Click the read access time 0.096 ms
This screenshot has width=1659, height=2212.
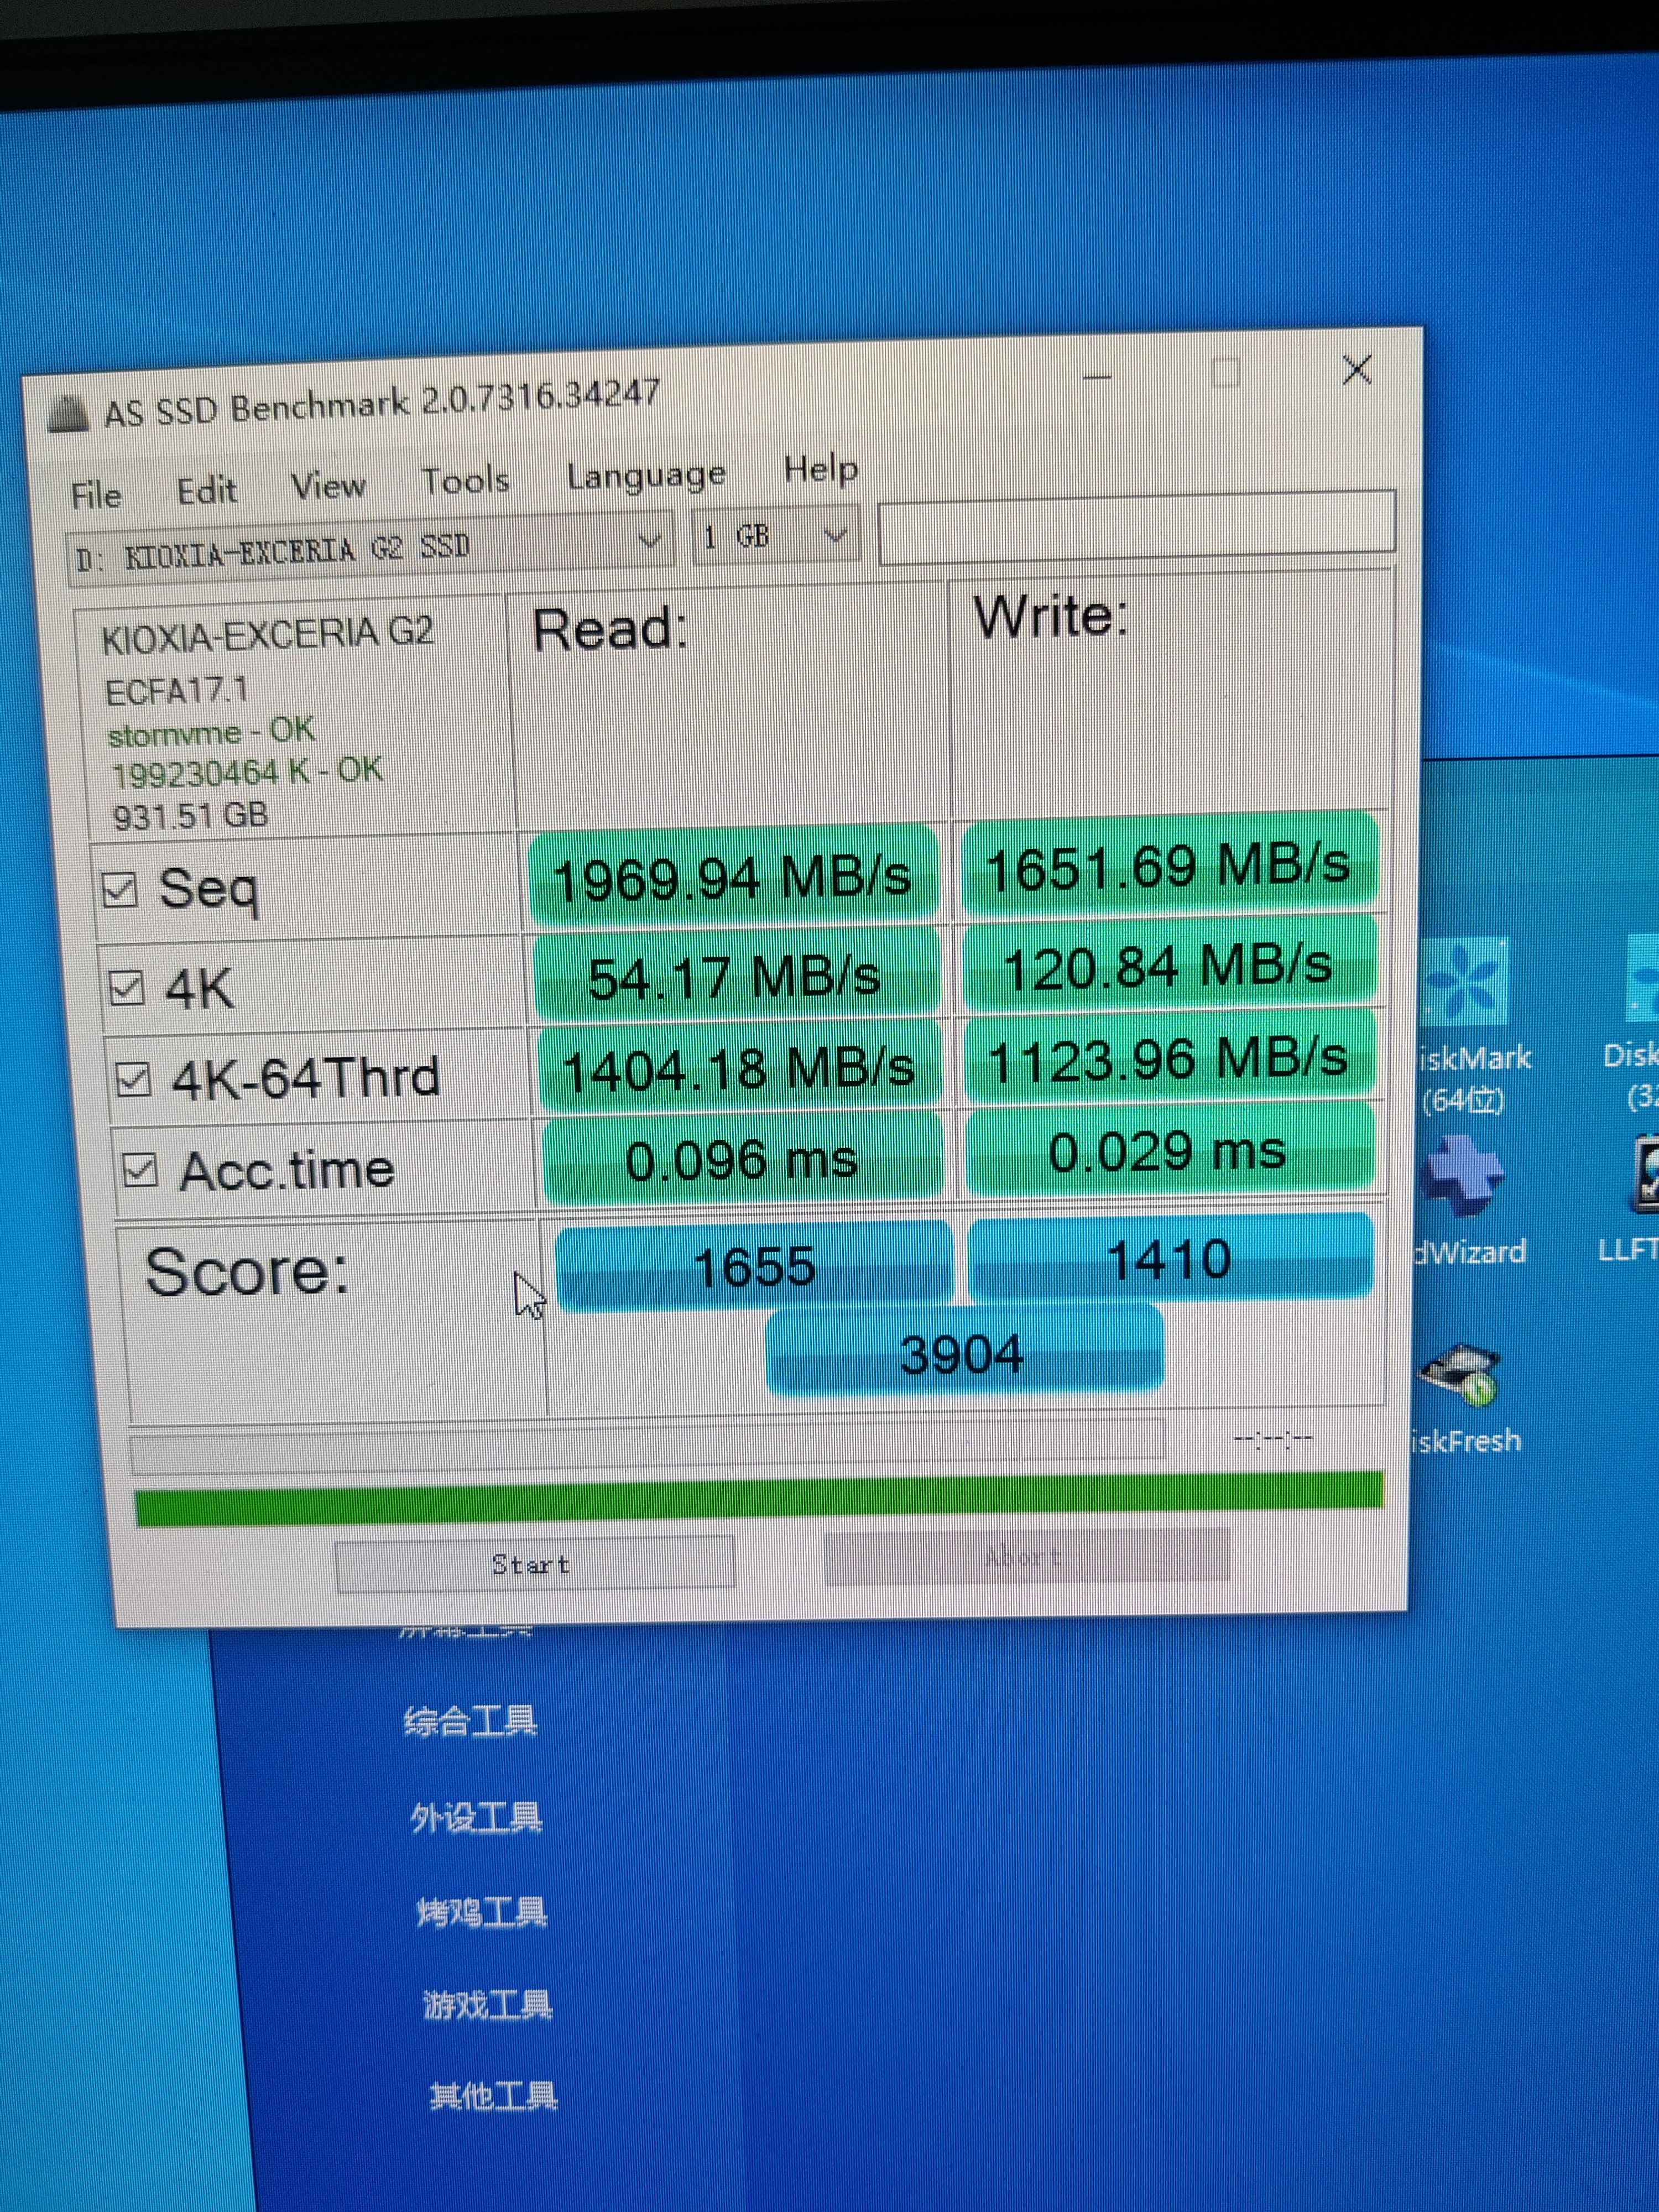742,1160
